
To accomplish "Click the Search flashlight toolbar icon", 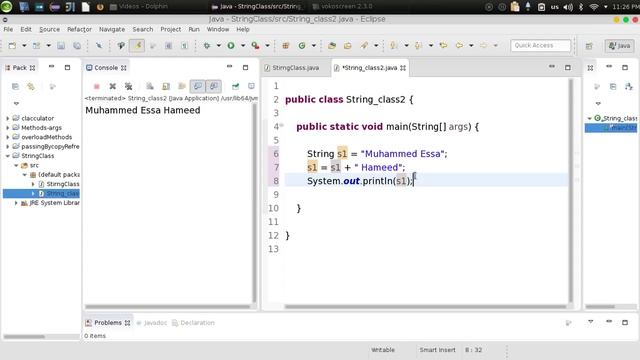I will point(364,46).
